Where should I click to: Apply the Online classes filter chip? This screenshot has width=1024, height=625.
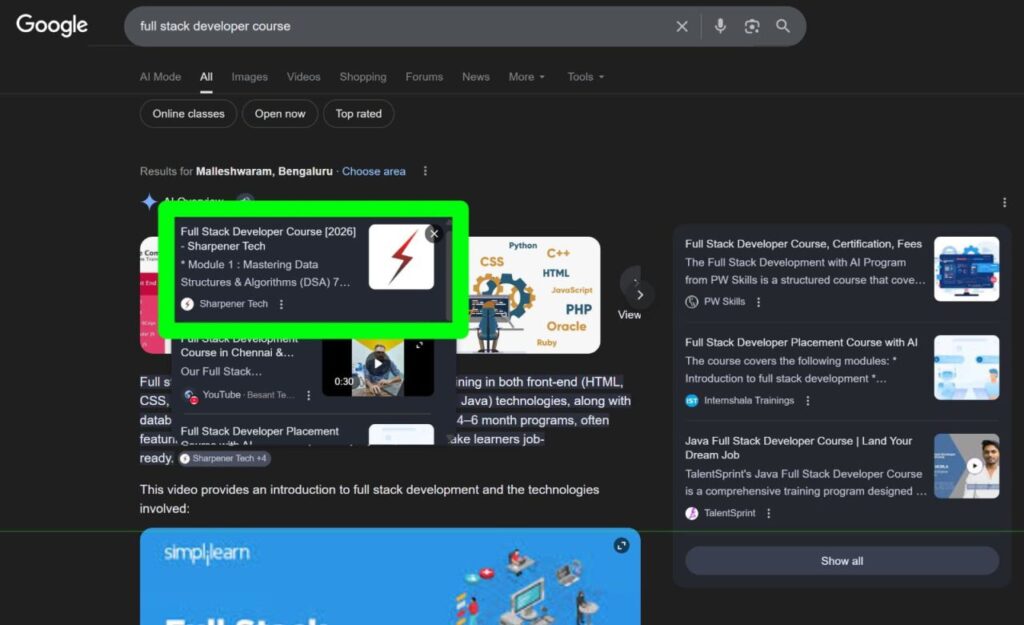pyautogui.click(x=188, y=114)
